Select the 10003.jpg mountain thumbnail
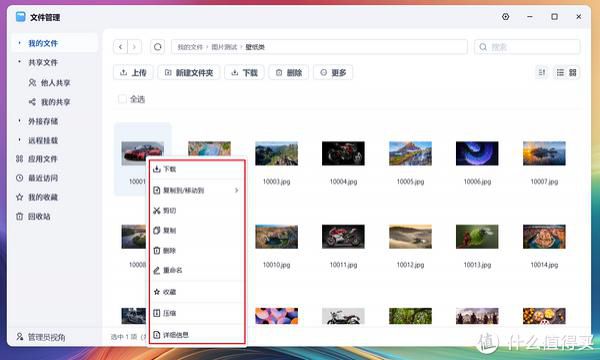Screen dimensions: 600x360 [276, 153]
